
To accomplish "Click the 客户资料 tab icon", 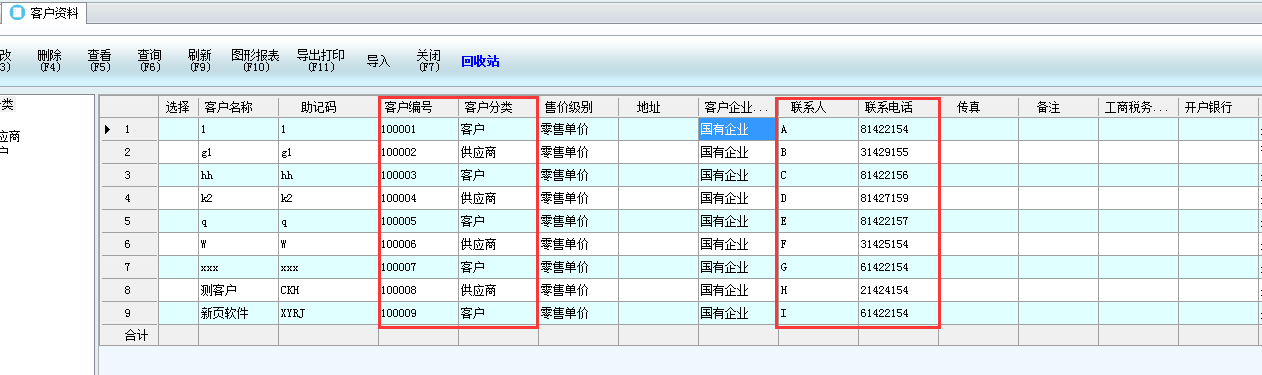I will point(17,13).
